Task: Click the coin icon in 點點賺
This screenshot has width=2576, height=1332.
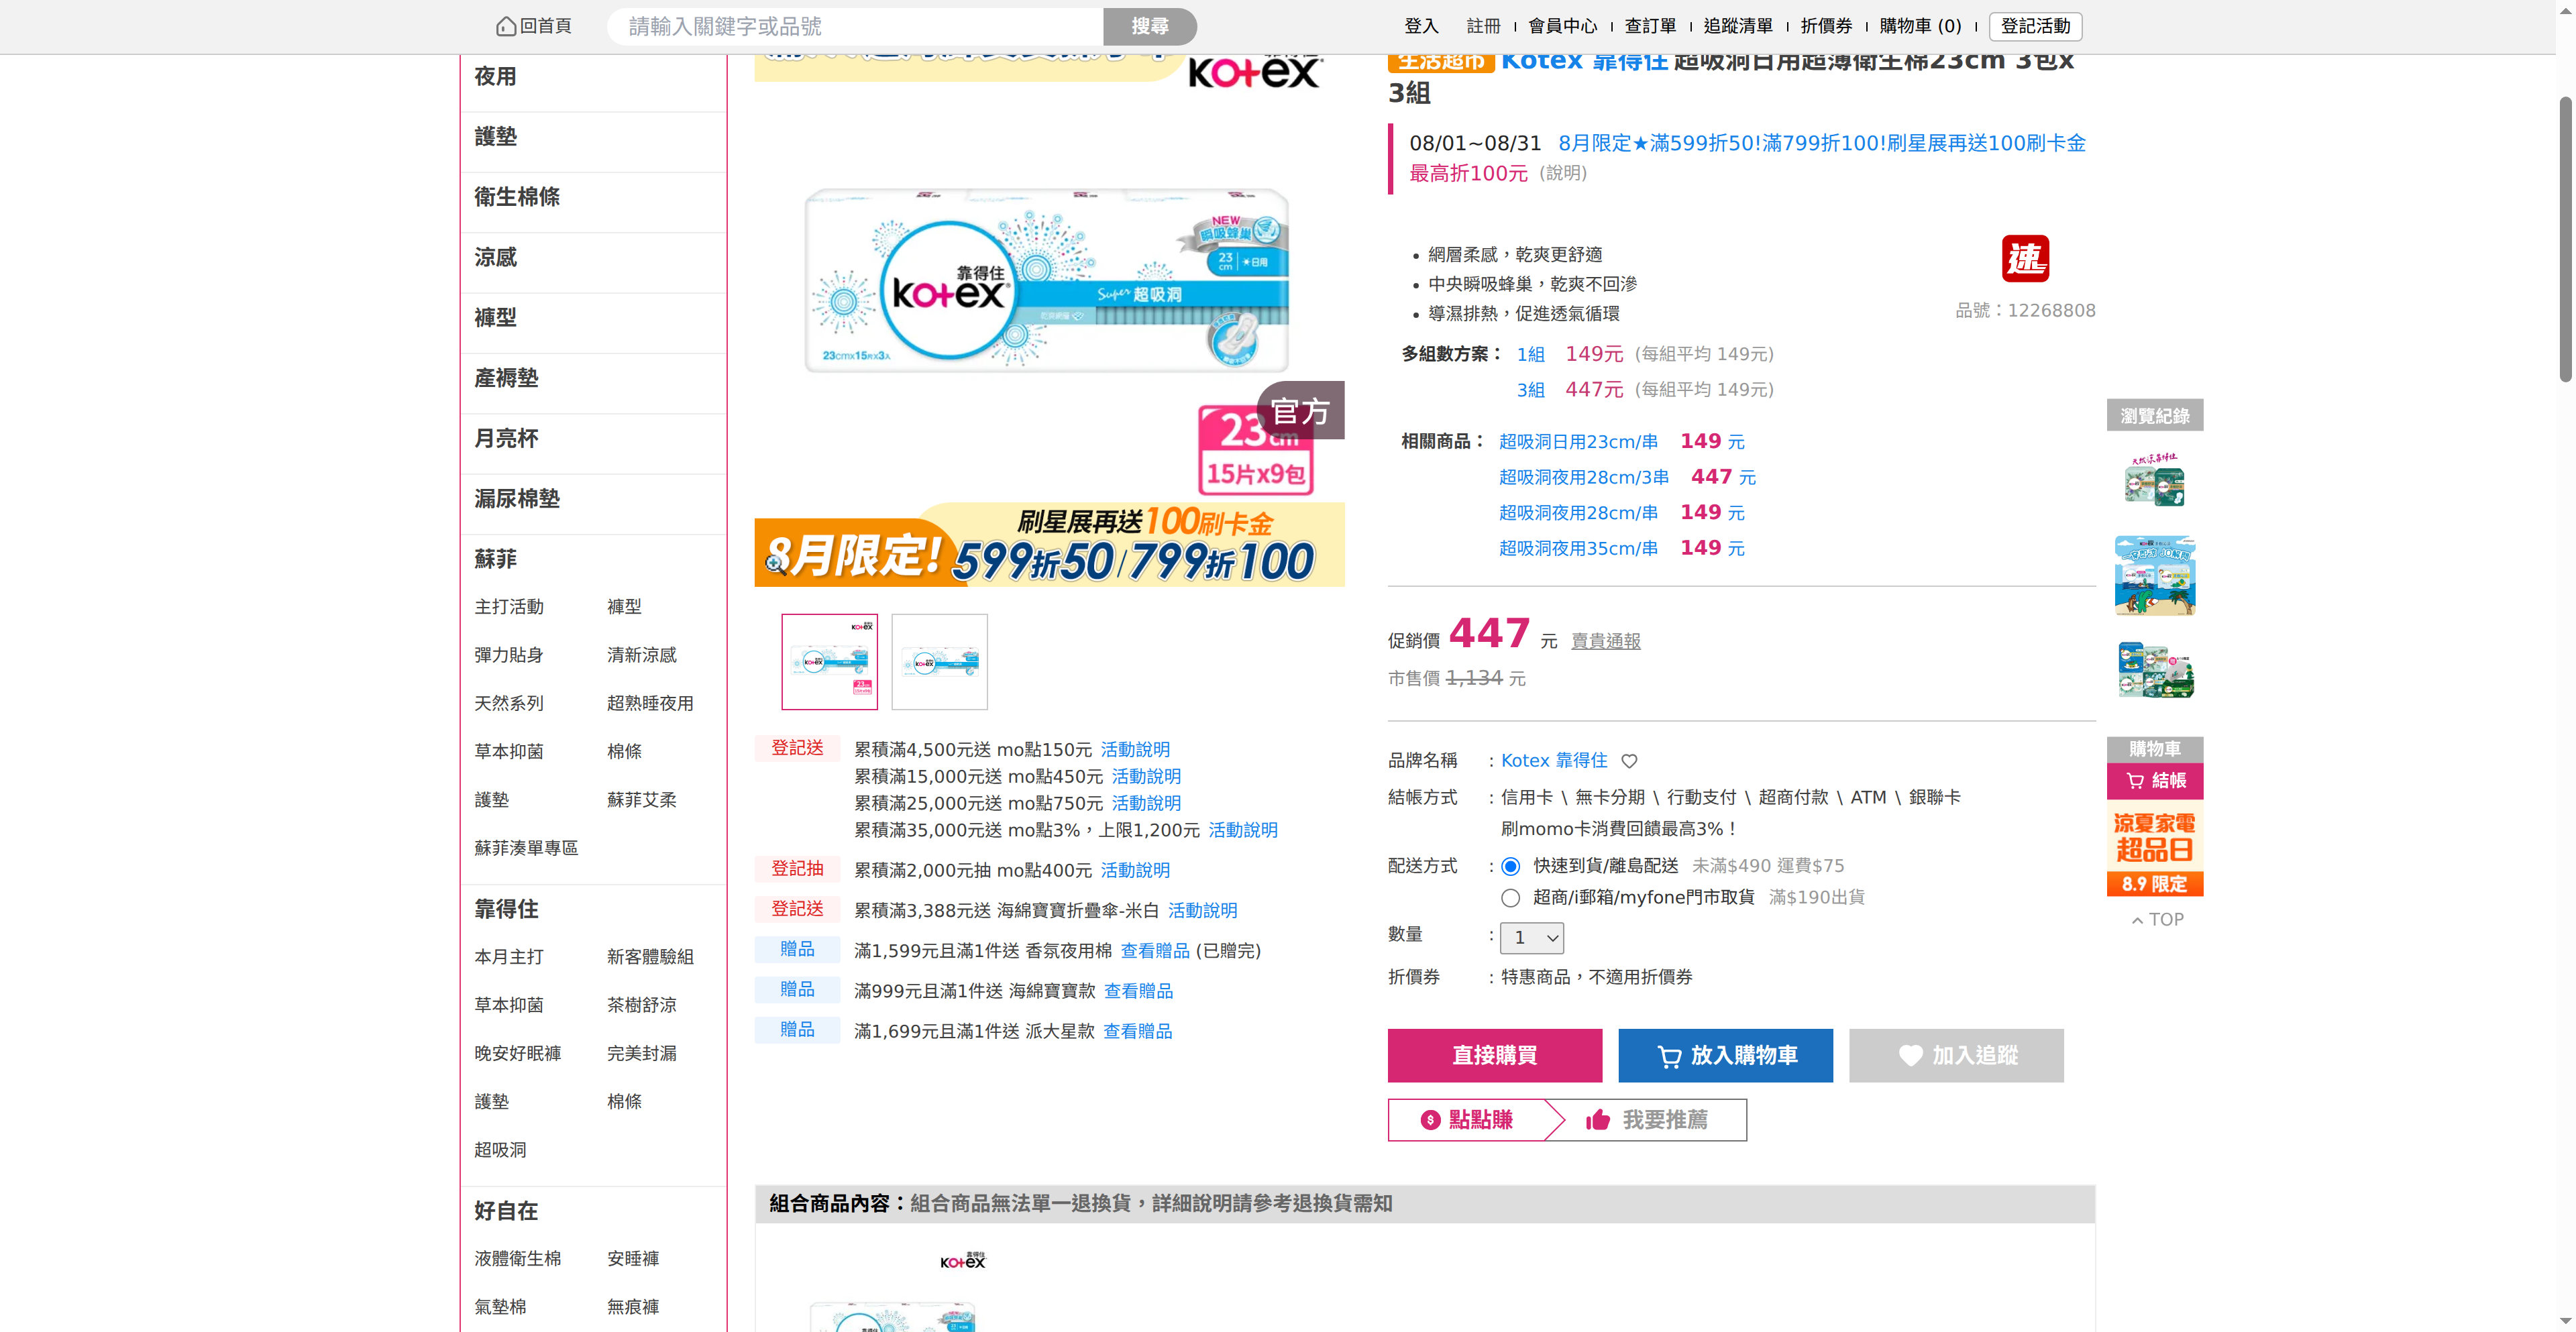Action: click(1430, 1120)
